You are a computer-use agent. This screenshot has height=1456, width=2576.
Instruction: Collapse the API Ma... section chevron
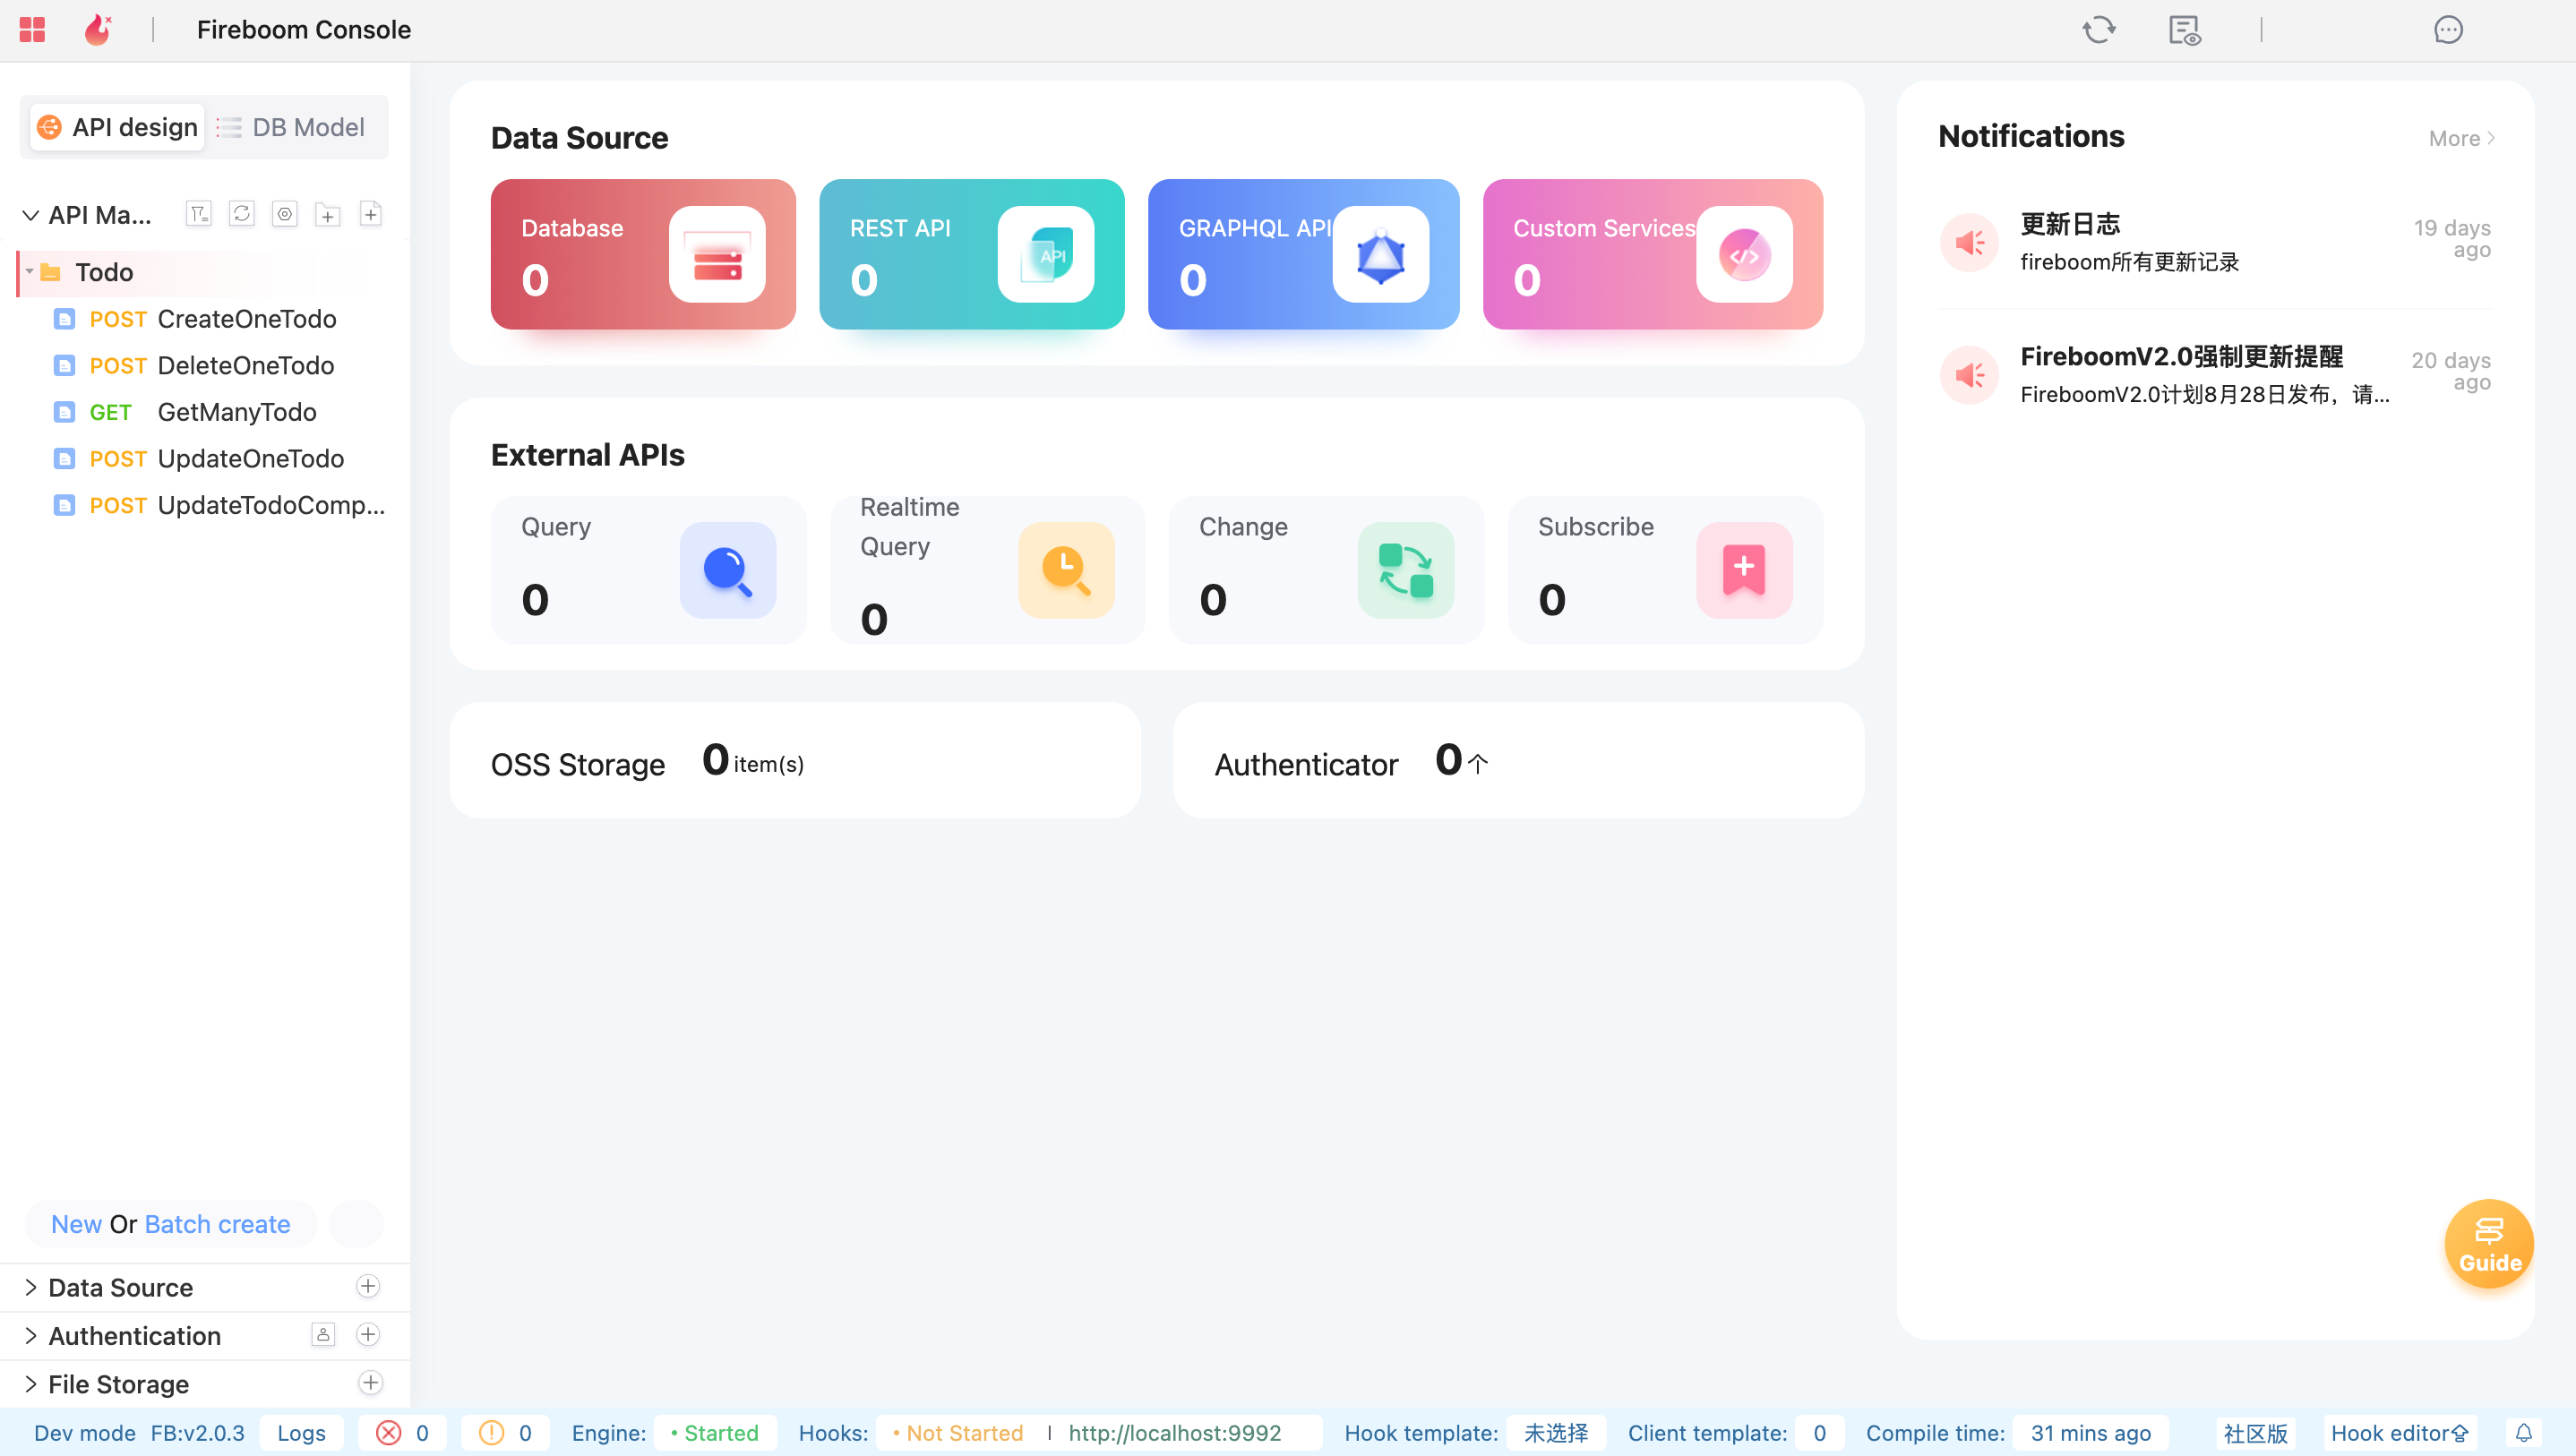(30, 215)
